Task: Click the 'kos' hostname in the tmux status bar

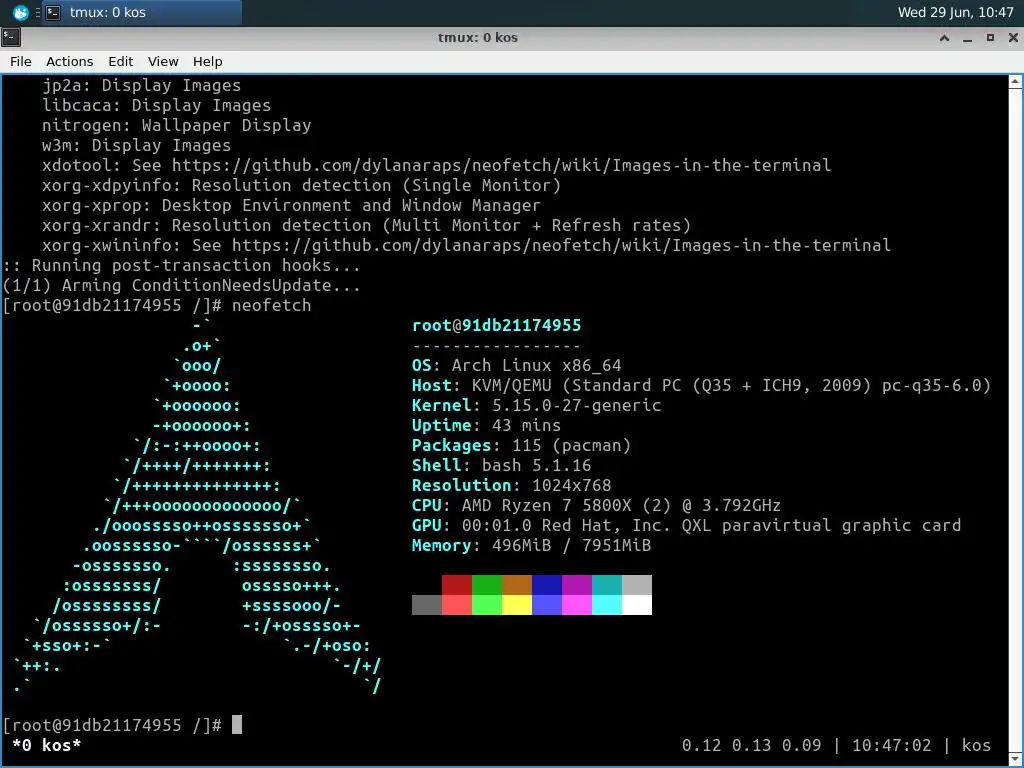Action: coord(976,745)
